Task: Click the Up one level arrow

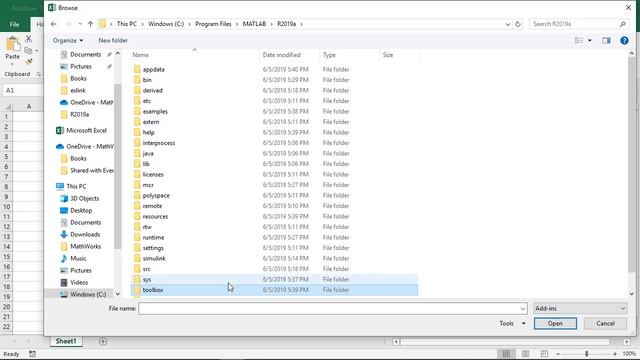Action: (90, 24)
